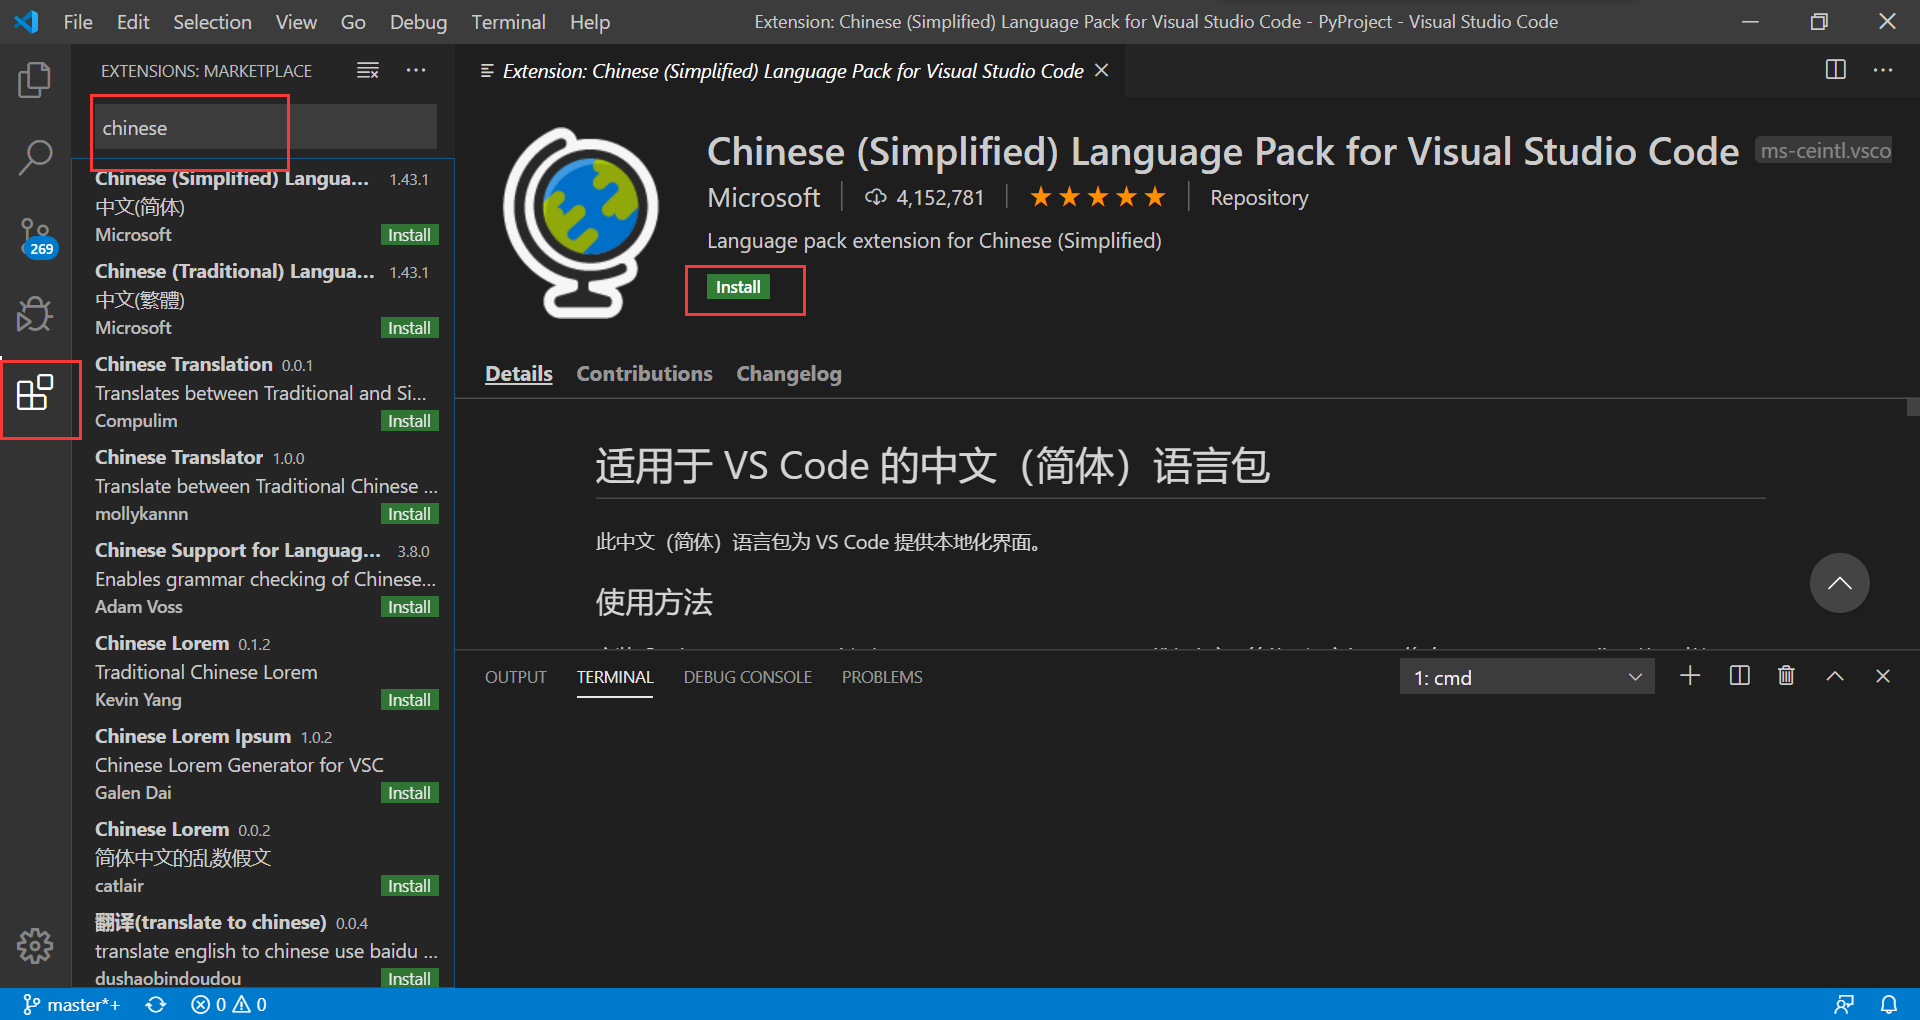Viewport: 1920px width, 1020px height.
Task: Maximize panel size with chevron up
Action: (x=1835, y=676)
